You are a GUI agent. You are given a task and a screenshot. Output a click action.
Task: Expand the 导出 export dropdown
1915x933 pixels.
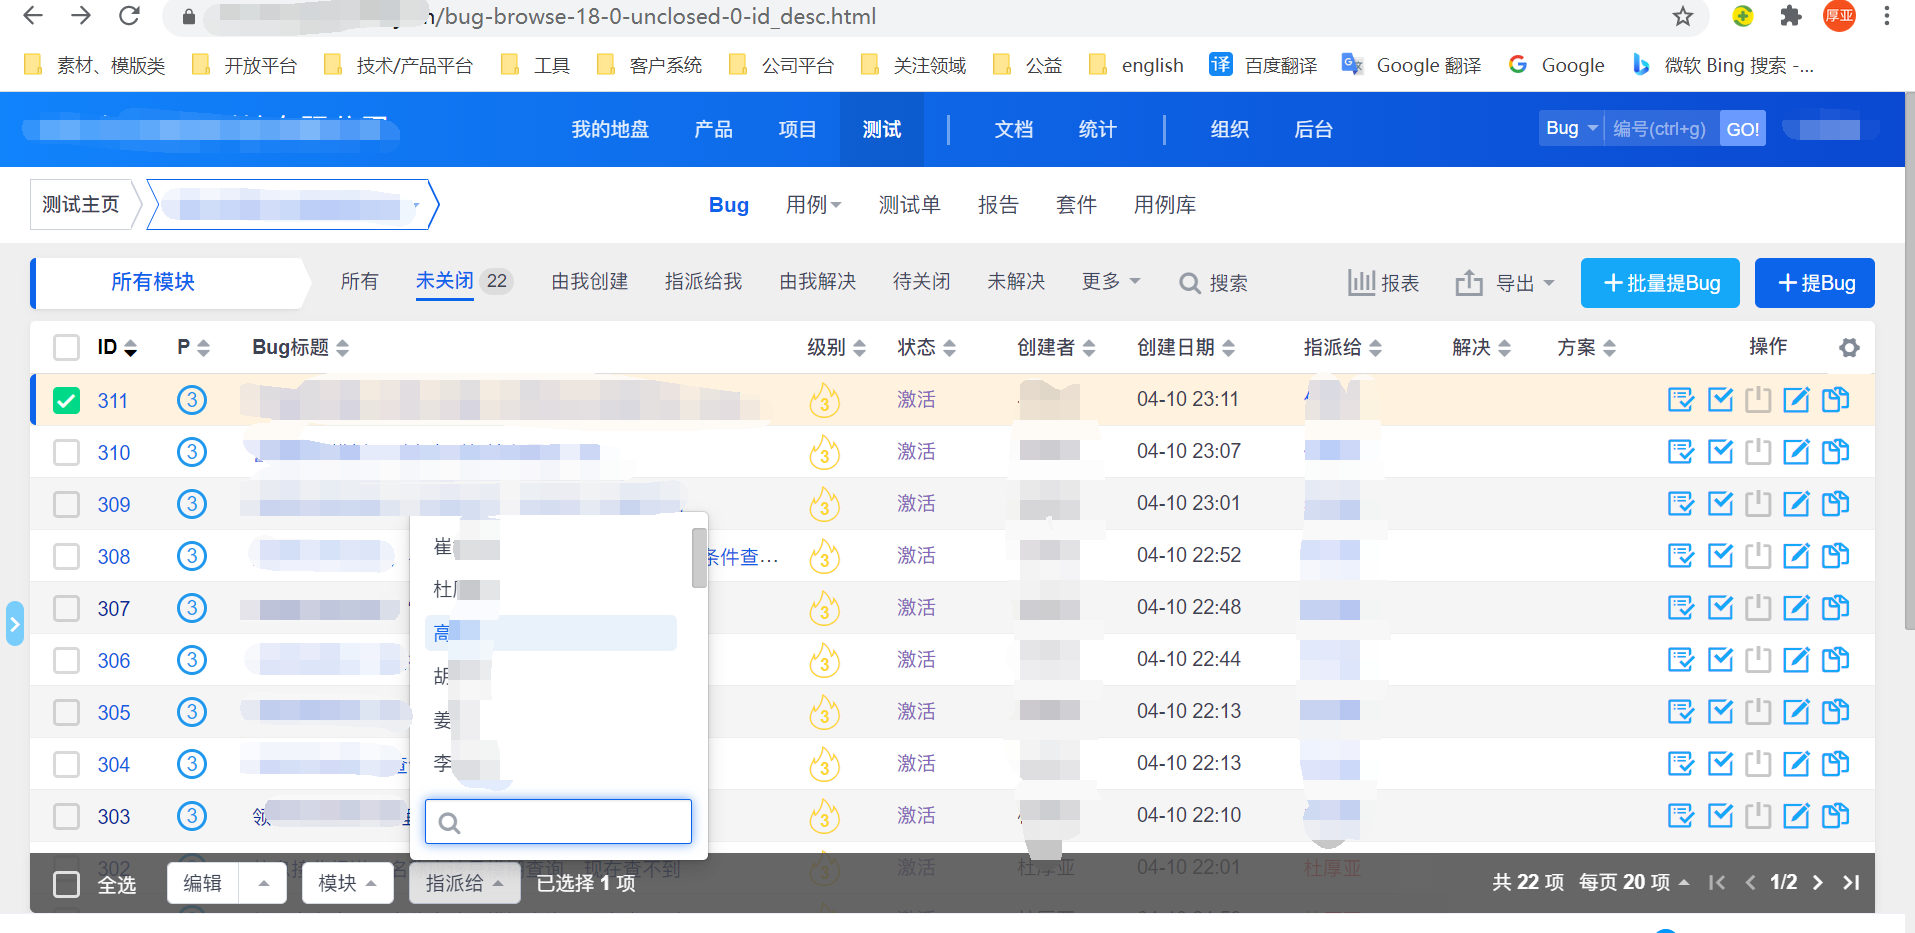pos(1505,283)
